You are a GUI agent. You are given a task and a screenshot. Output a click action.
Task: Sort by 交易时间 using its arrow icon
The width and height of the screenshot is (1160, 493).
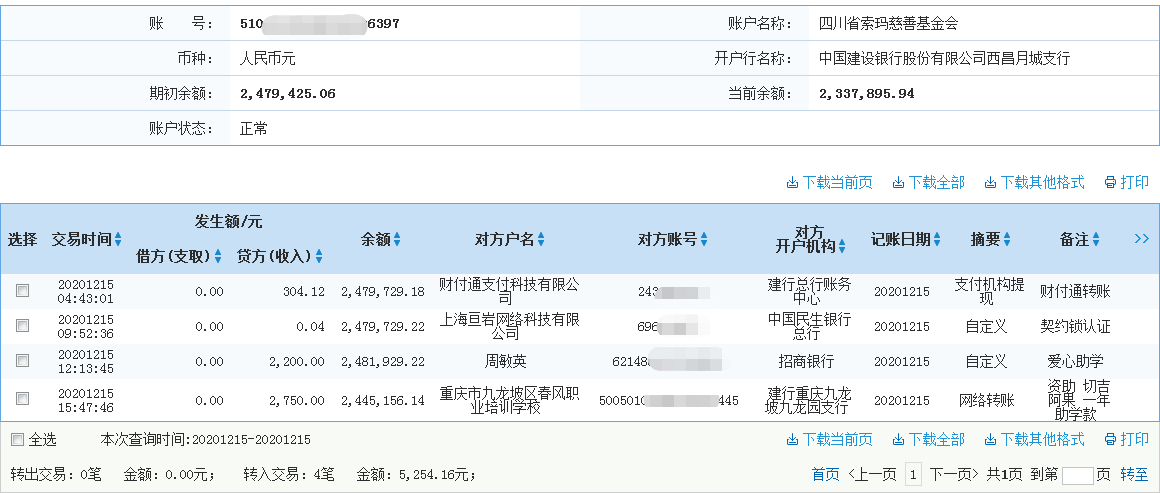pyautogui.click(x=118, y=240)
